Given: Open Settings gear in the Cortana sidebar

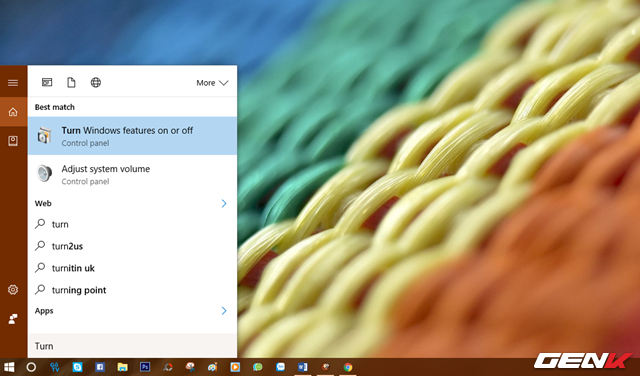Looking at the screenshot, I should (13, 290).
